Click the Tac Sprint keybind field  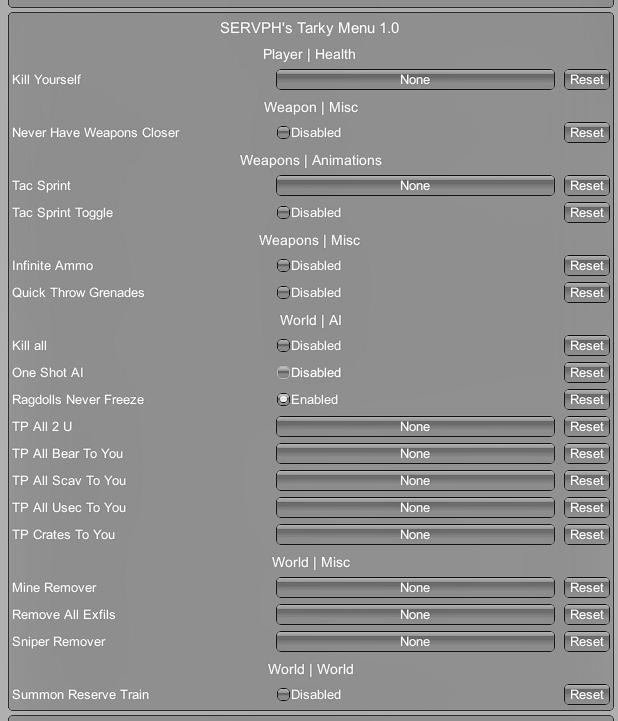click(415, 186)
